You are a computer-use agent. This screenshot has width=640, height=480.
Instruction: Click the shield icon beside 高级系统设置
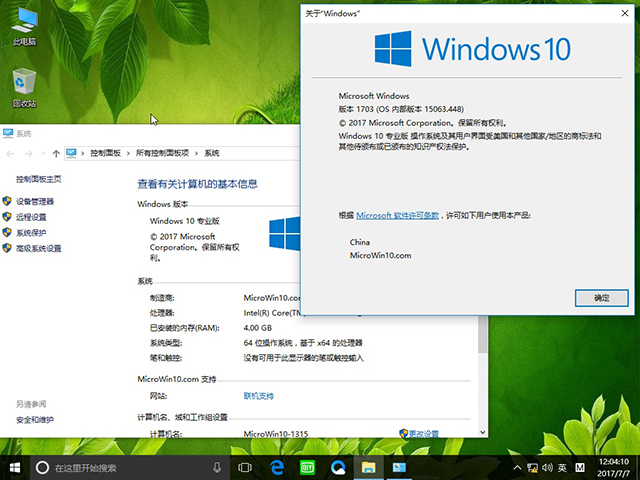coord(7,248)
